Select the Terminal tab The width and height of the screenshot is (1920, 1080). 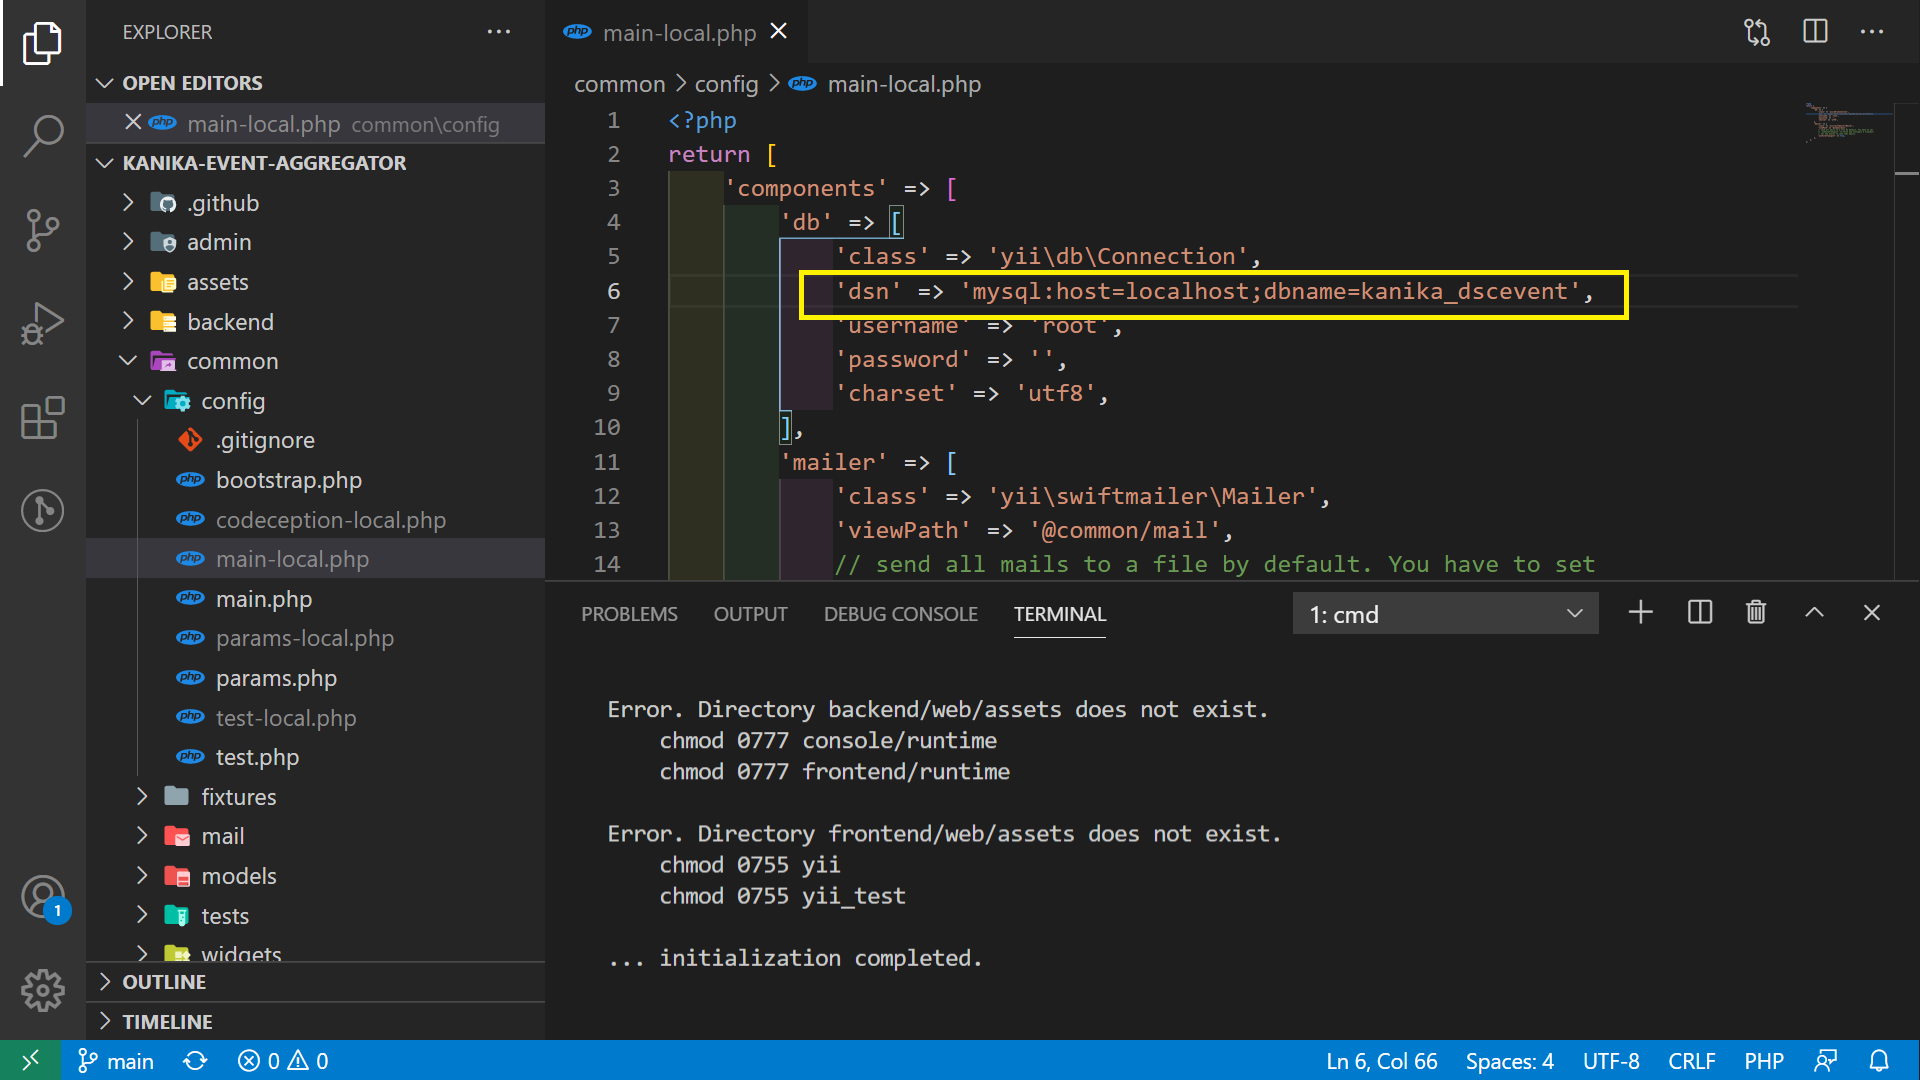point(1059,614)
